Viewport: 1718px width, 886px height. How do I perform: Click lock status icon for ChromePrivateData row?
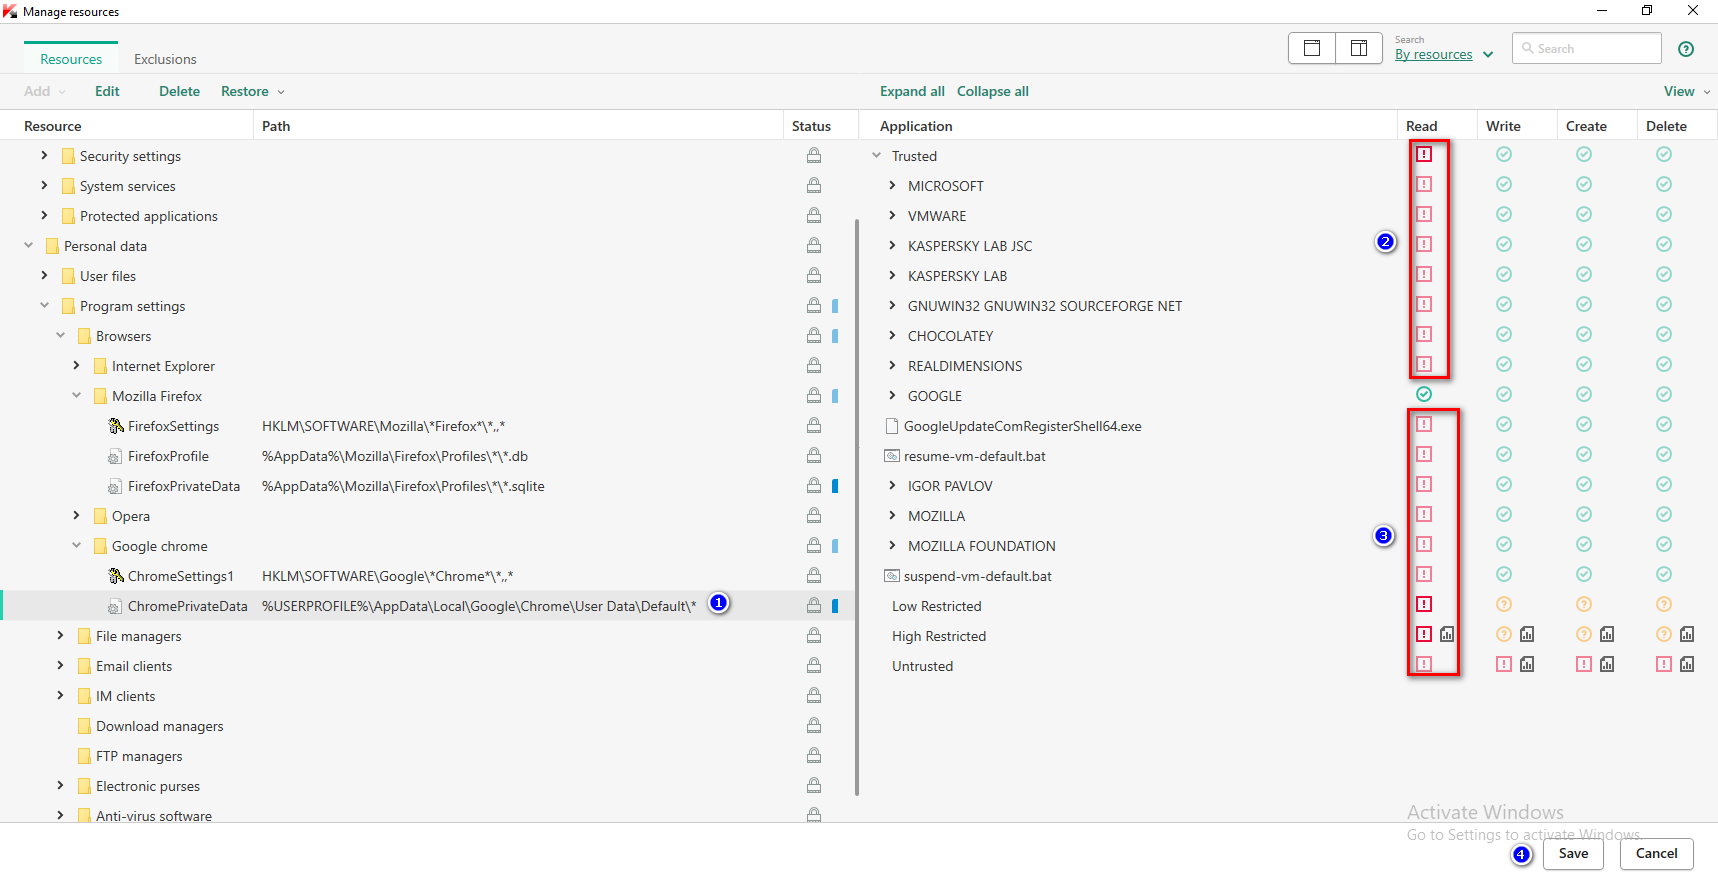tap(814, 606)
